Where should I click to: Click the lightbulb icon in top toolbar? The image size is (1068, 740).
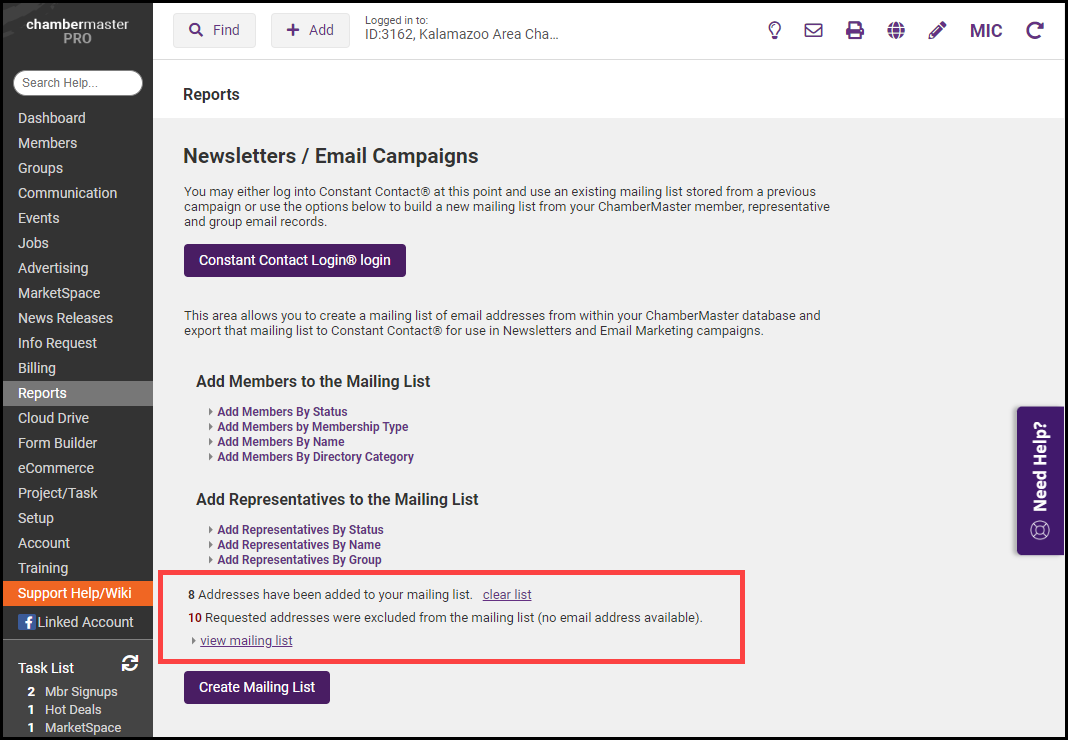point(774,30)
